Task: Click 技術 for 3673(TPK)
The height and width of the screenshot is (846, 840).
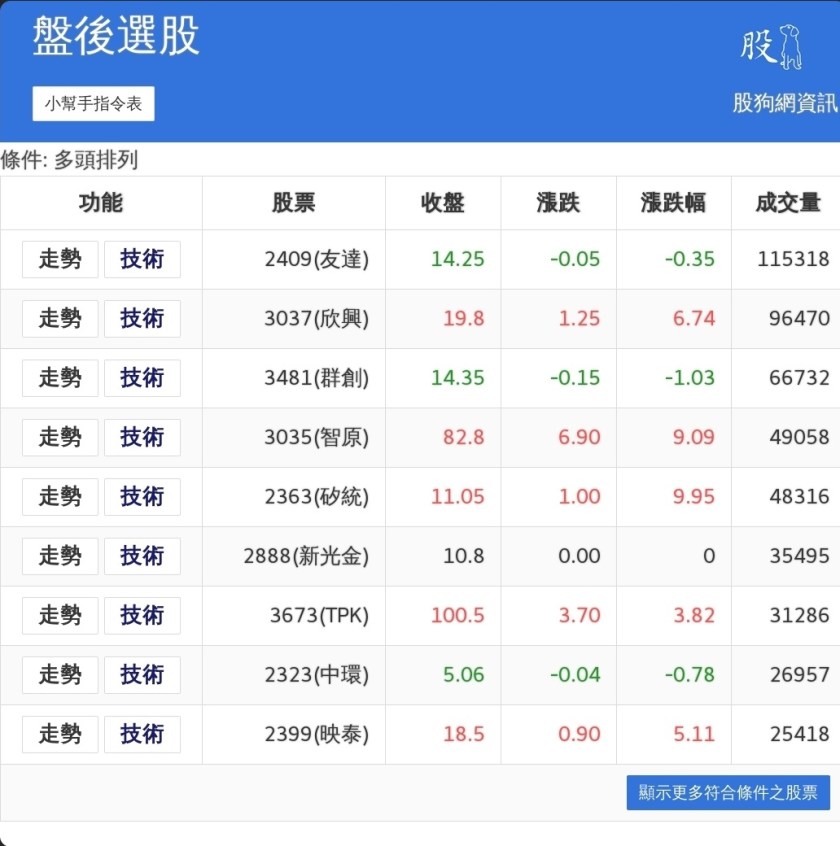Action: [142, 616]
